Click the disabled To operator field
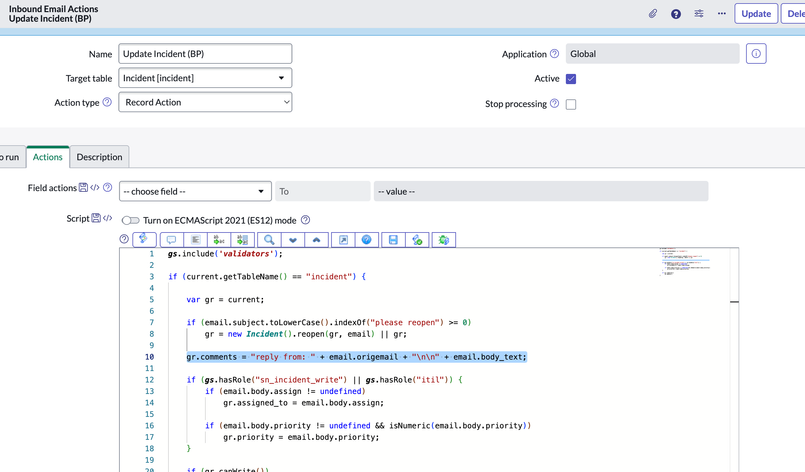The image size is (805, 472). pyautogui.click(x=322, y=191)
